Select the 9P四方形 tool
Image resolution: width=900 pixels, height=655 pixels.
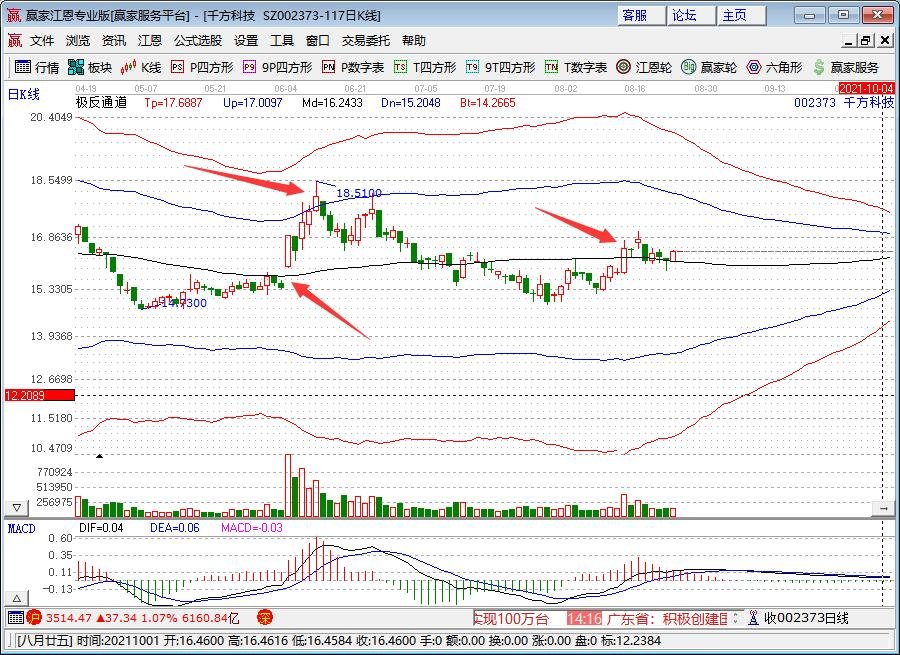[x=277, y=68]
